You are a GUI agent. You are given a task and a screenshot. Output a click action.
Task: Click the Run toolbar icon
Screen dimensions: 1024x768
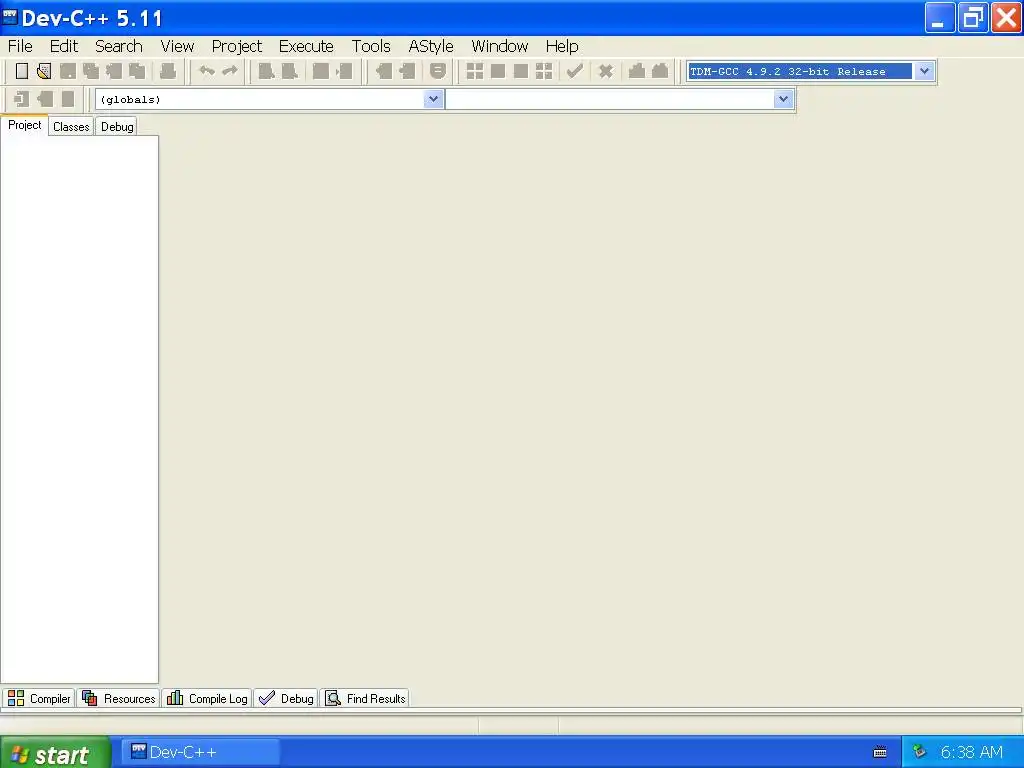pos(498,71)
